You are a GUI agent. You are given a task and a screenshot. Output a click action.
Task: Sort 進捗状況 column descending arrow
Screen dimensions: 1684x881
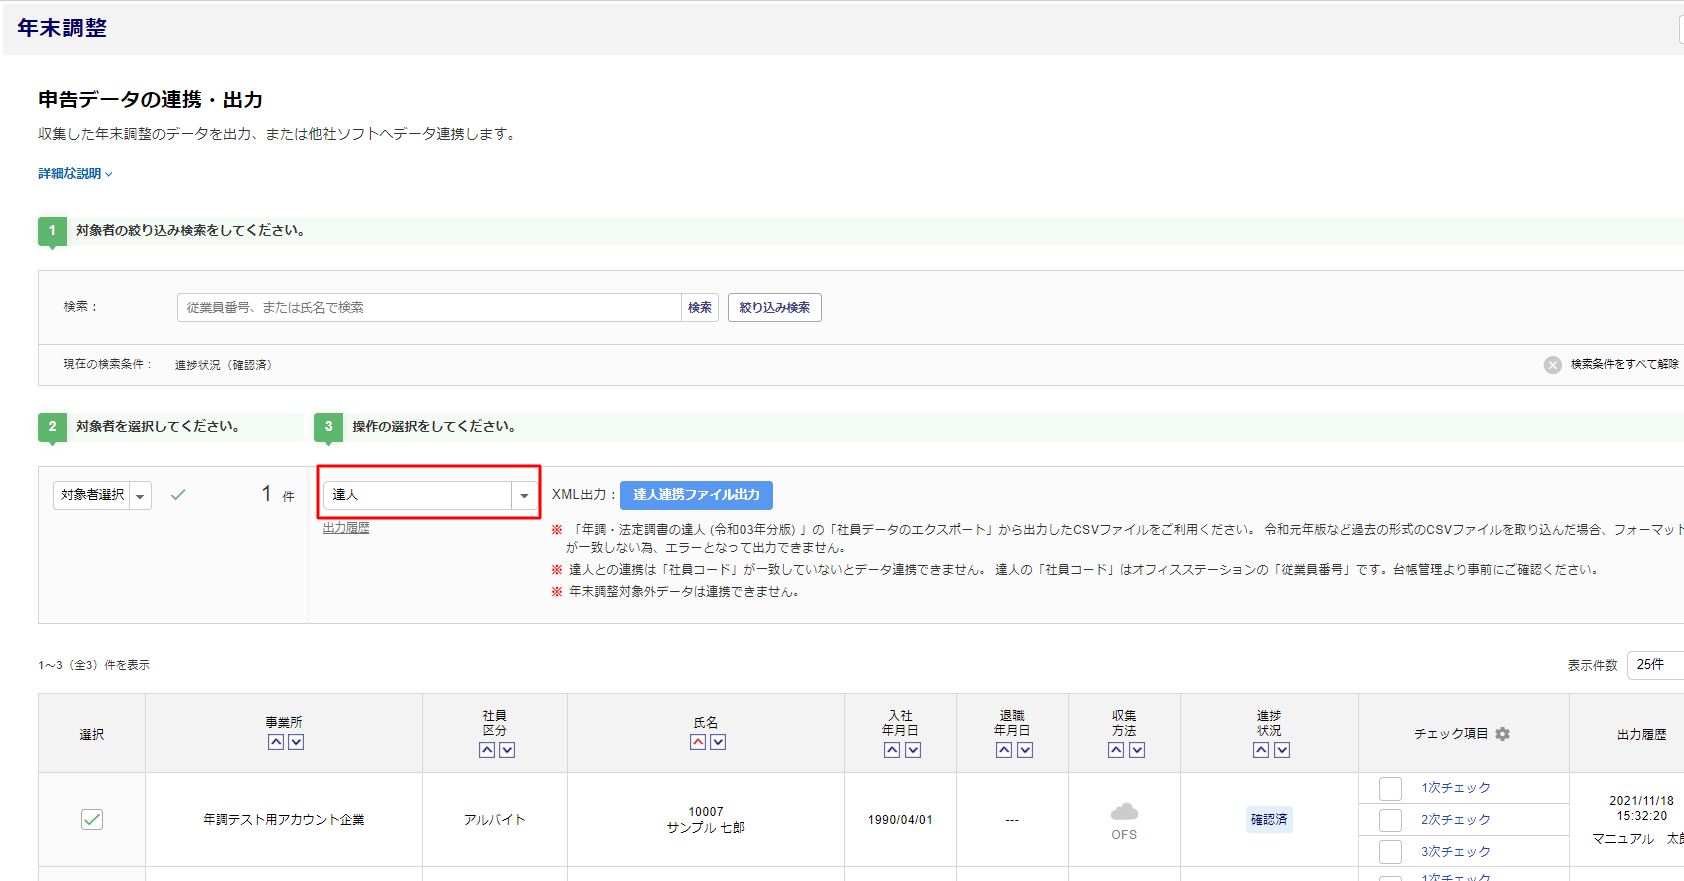(x=1282, y=750)
